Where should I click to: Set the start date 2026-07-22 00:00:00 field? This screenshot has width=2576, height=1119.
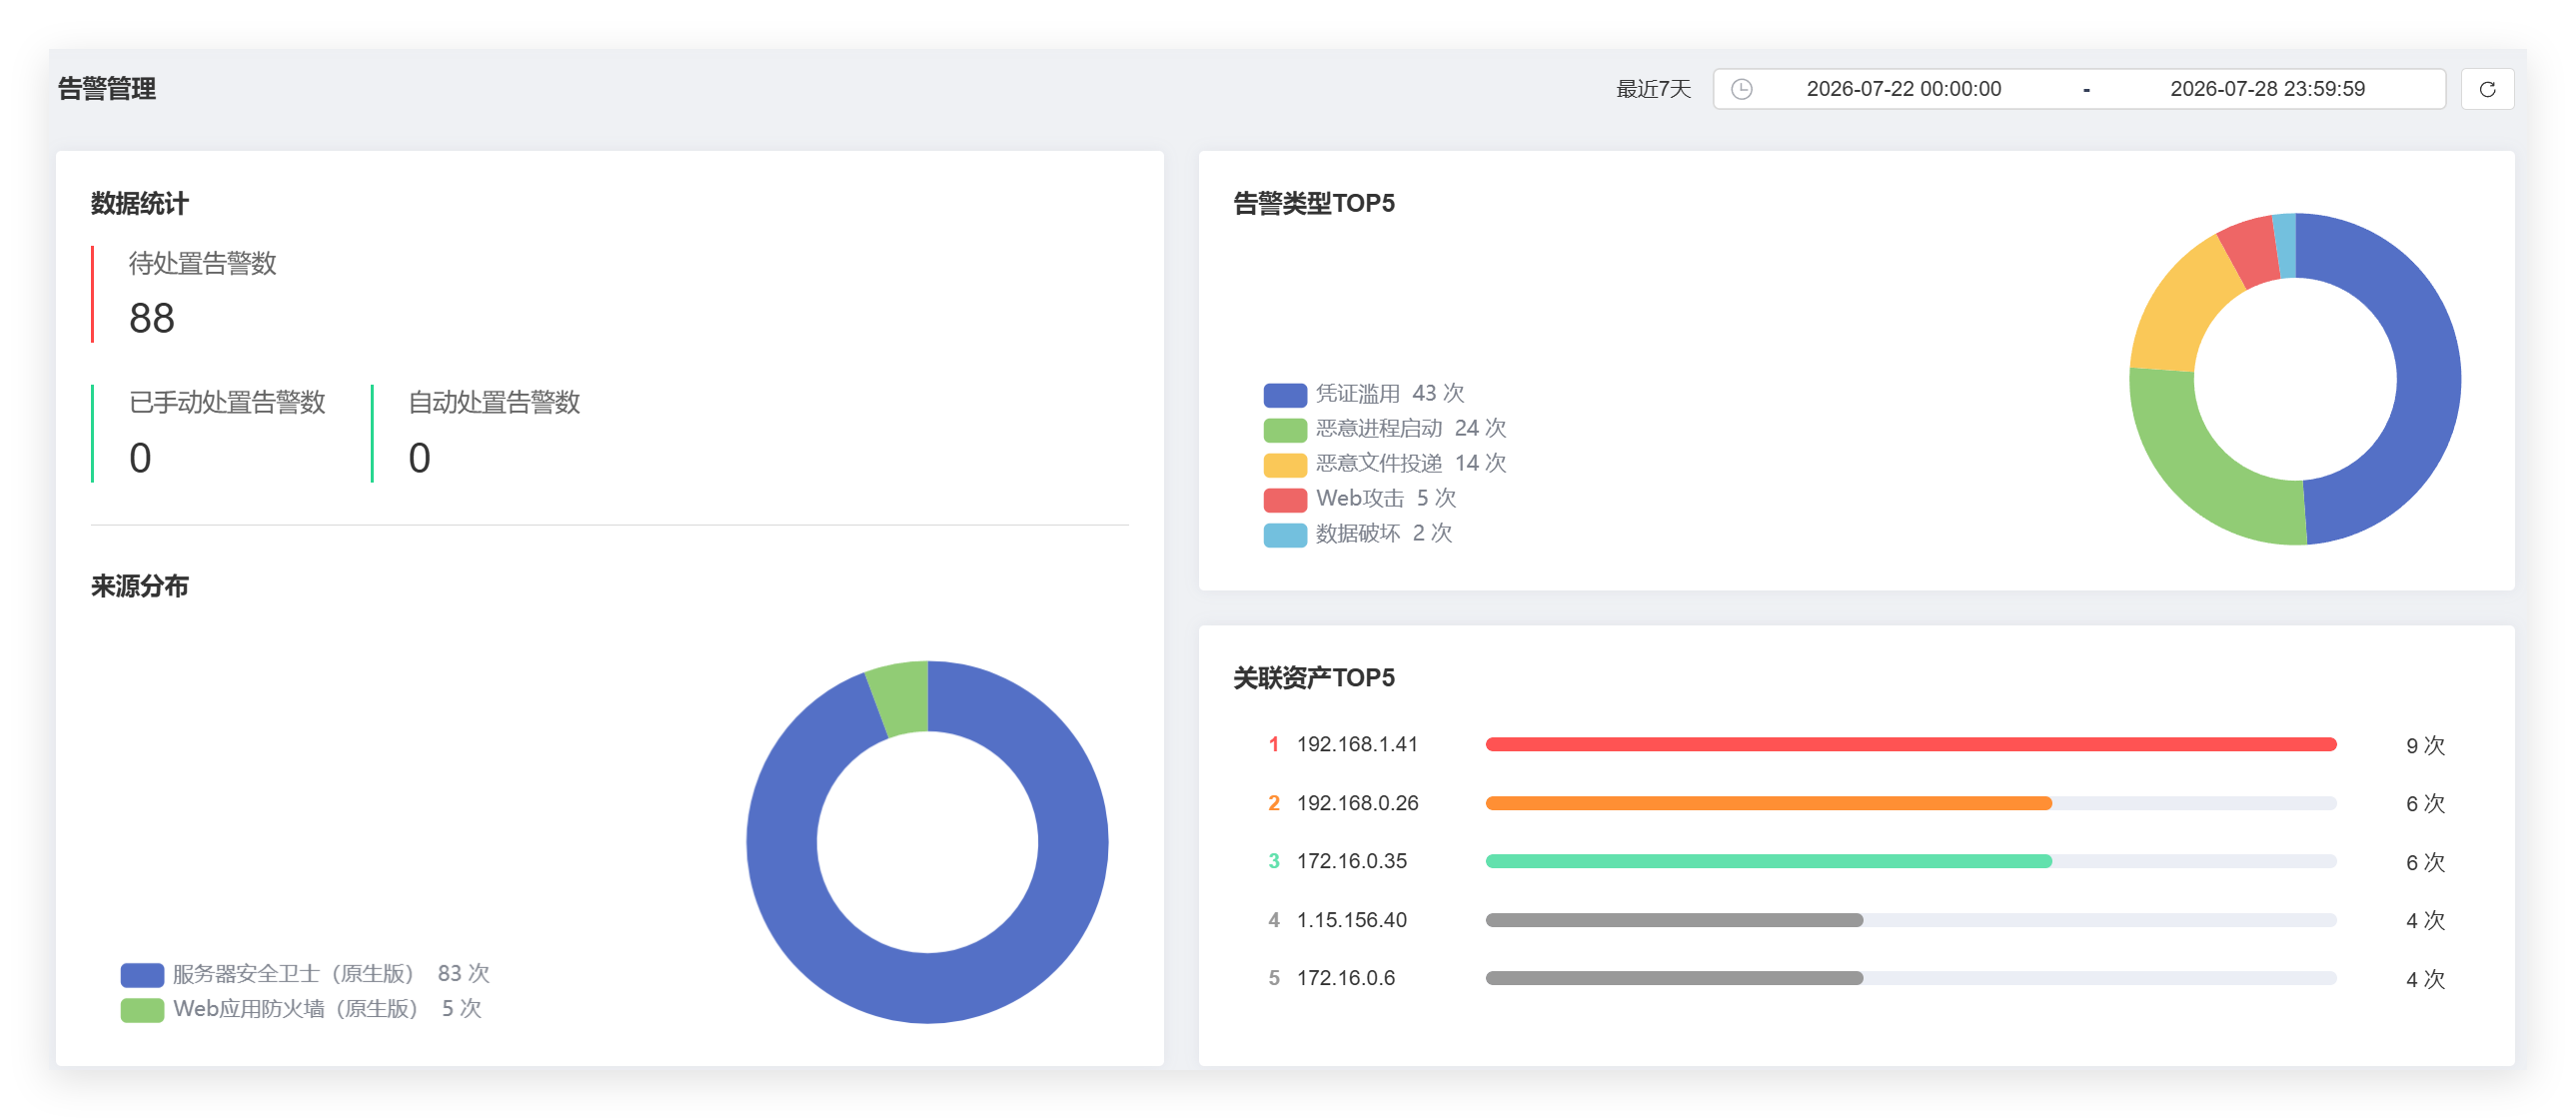1903,89
